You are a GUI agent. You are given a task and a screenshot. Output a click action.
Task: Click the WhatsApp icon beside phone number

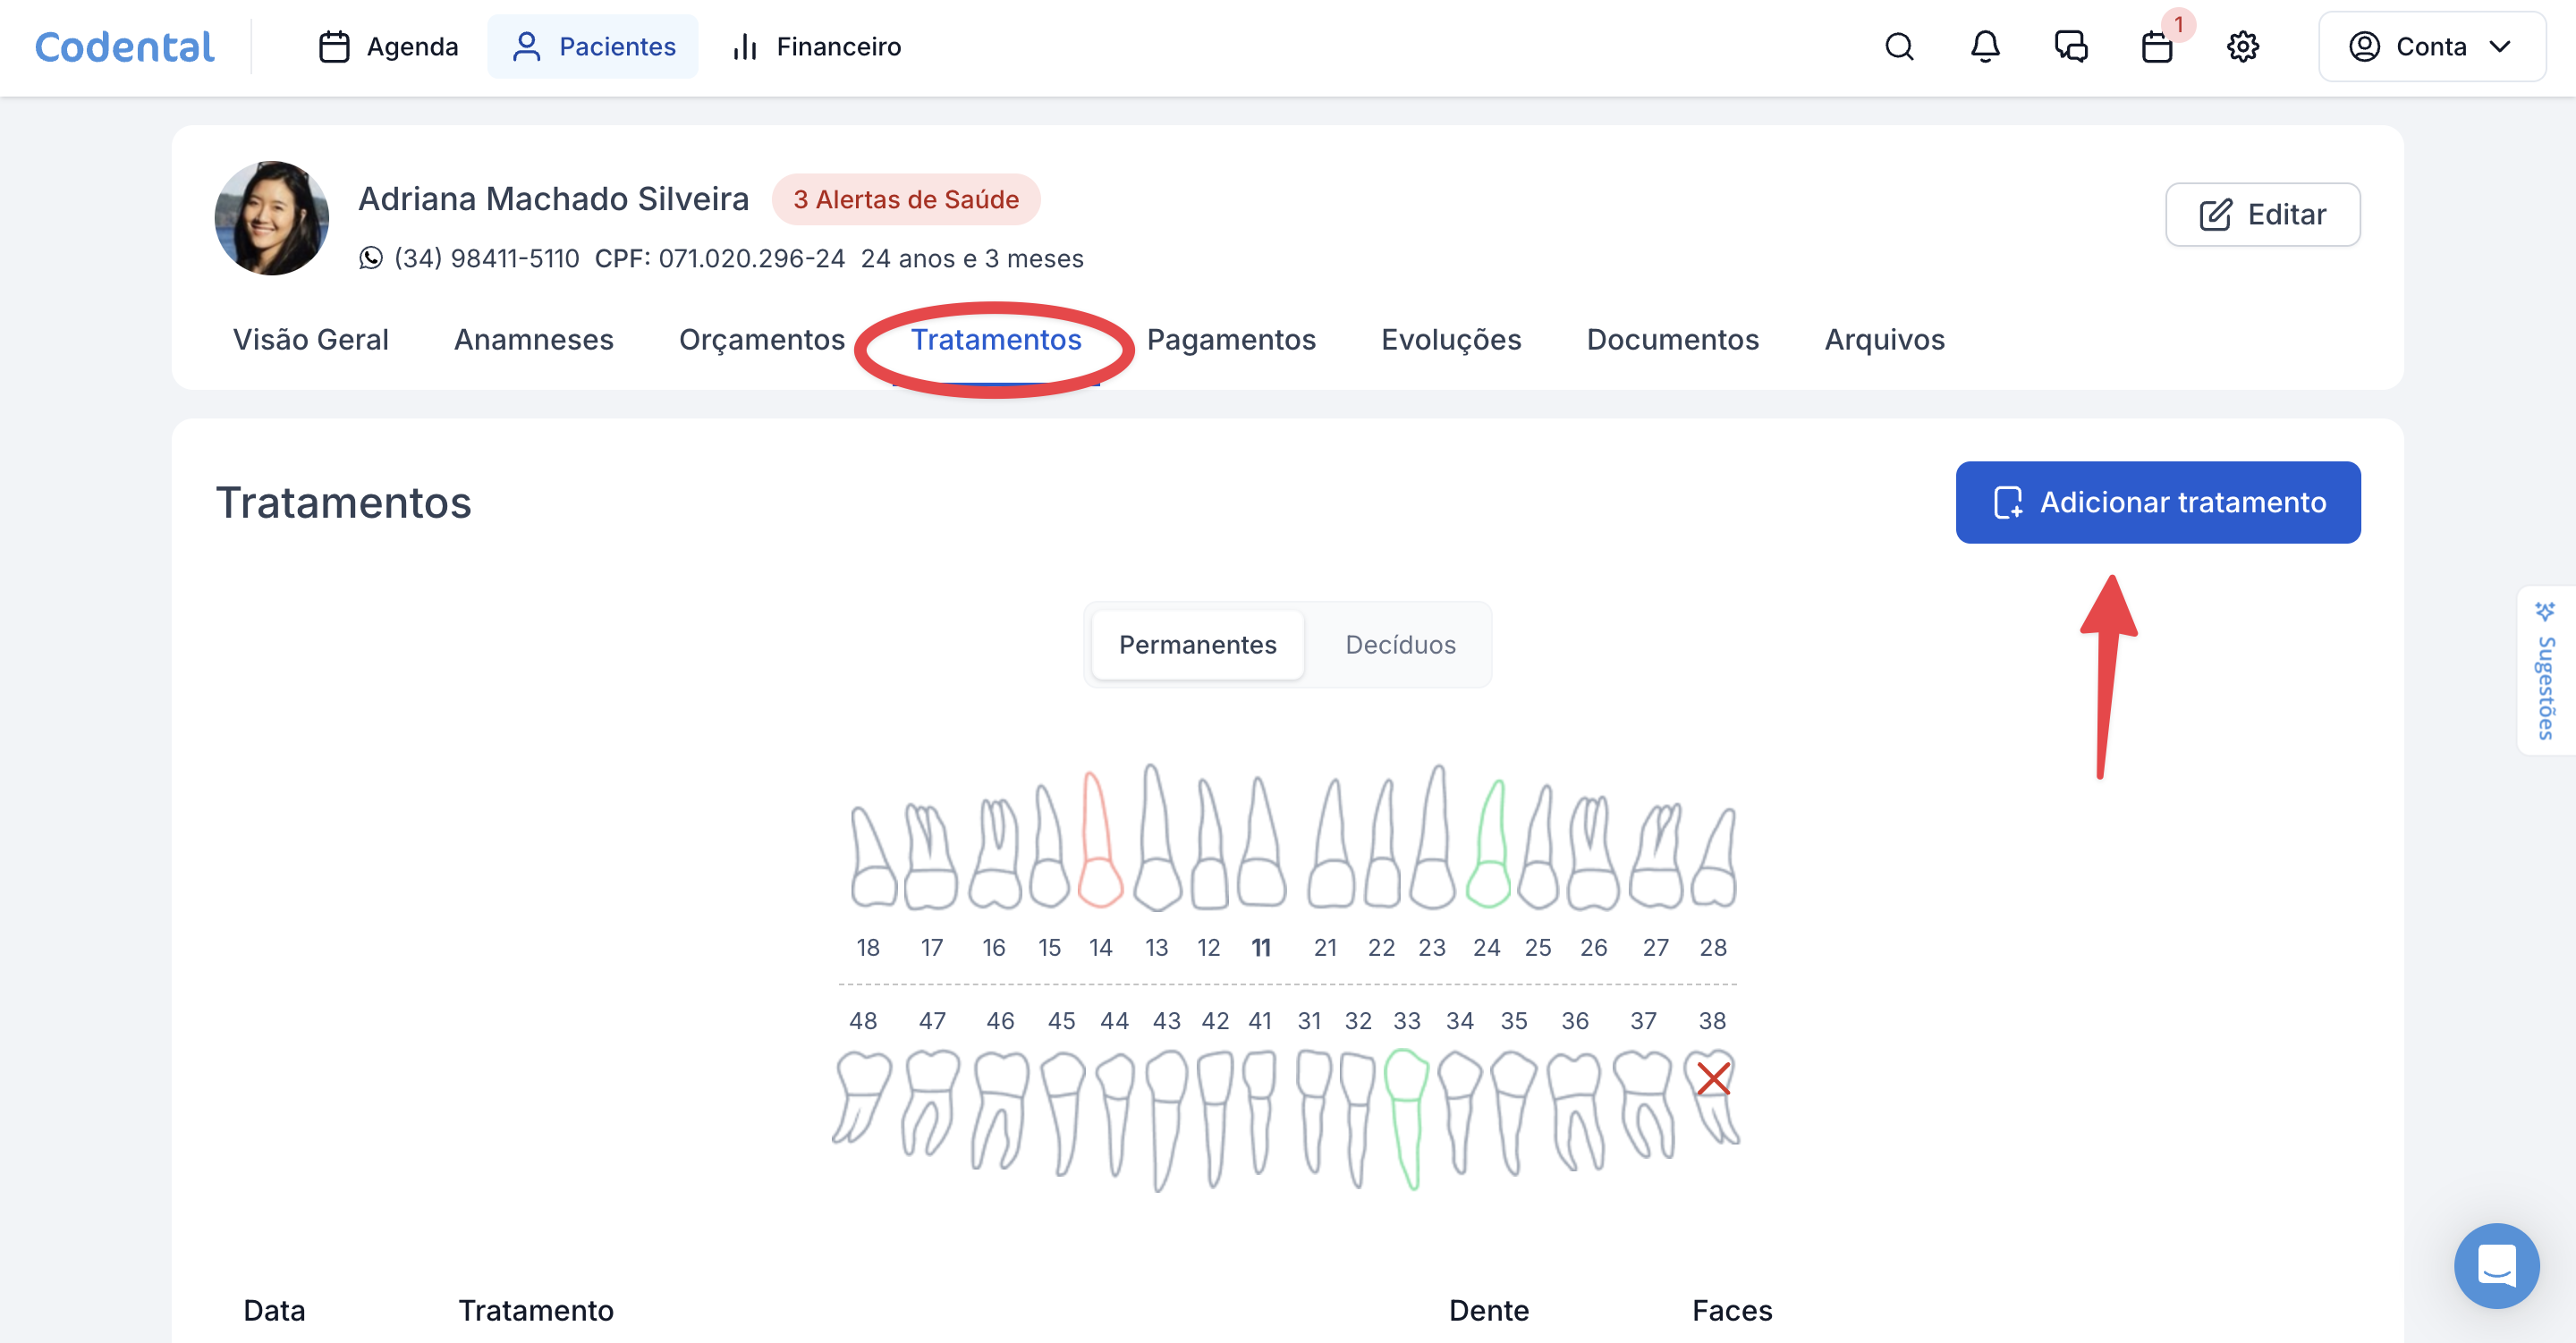pyautogui.click(x=371, y=258)
